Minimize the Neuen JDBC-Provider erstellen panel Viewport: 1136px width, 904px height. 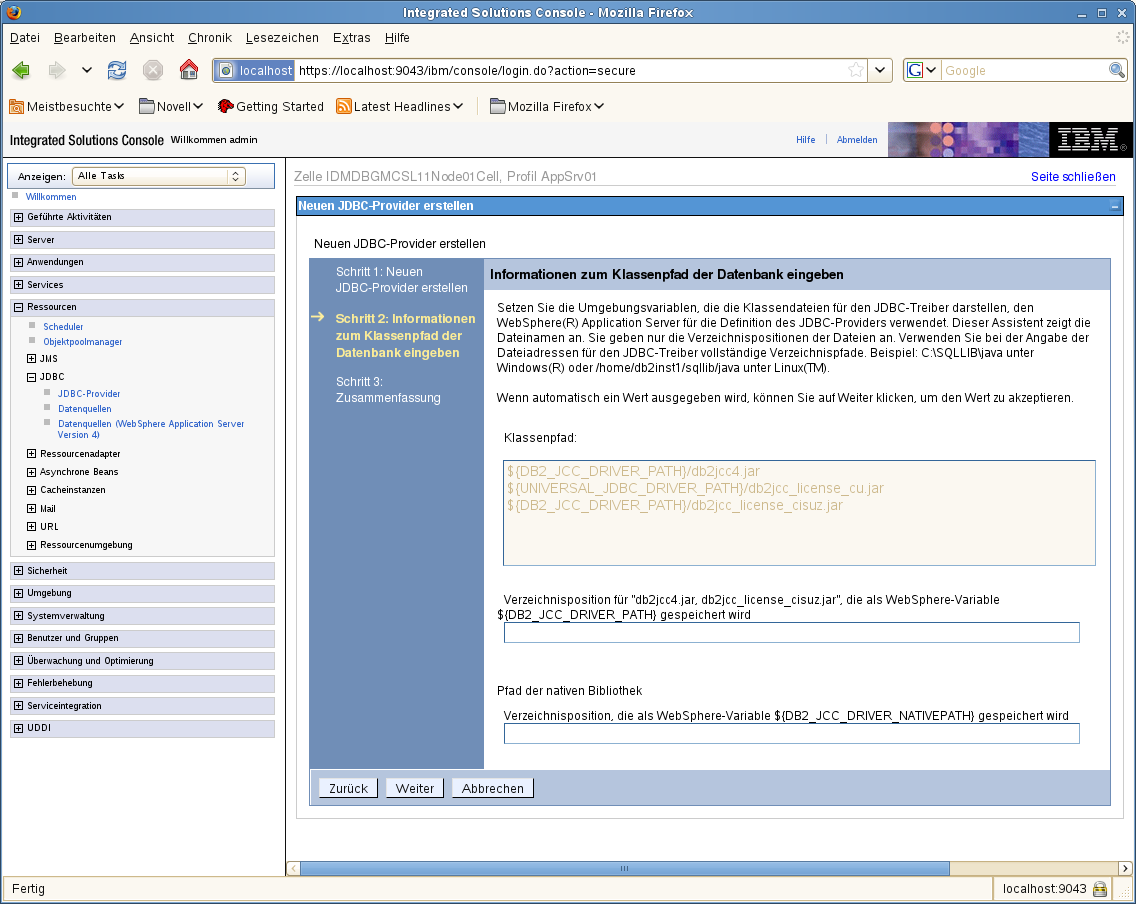[1115, 206]
